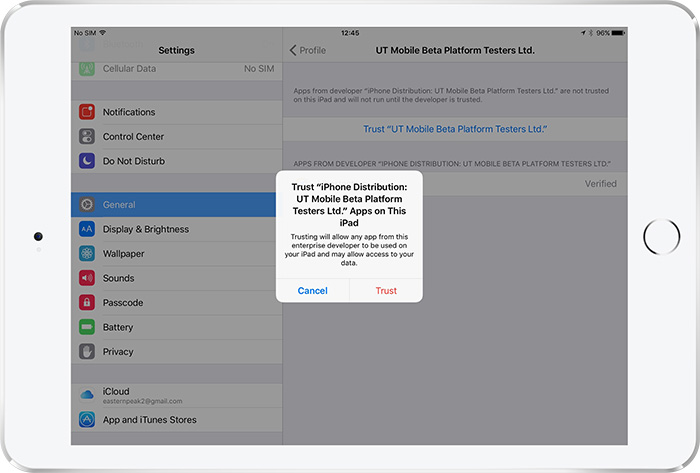This screenshot has width=700, height=473.
Task: Tap the back chevron next to Profile
Action: (x=293, y=50)
